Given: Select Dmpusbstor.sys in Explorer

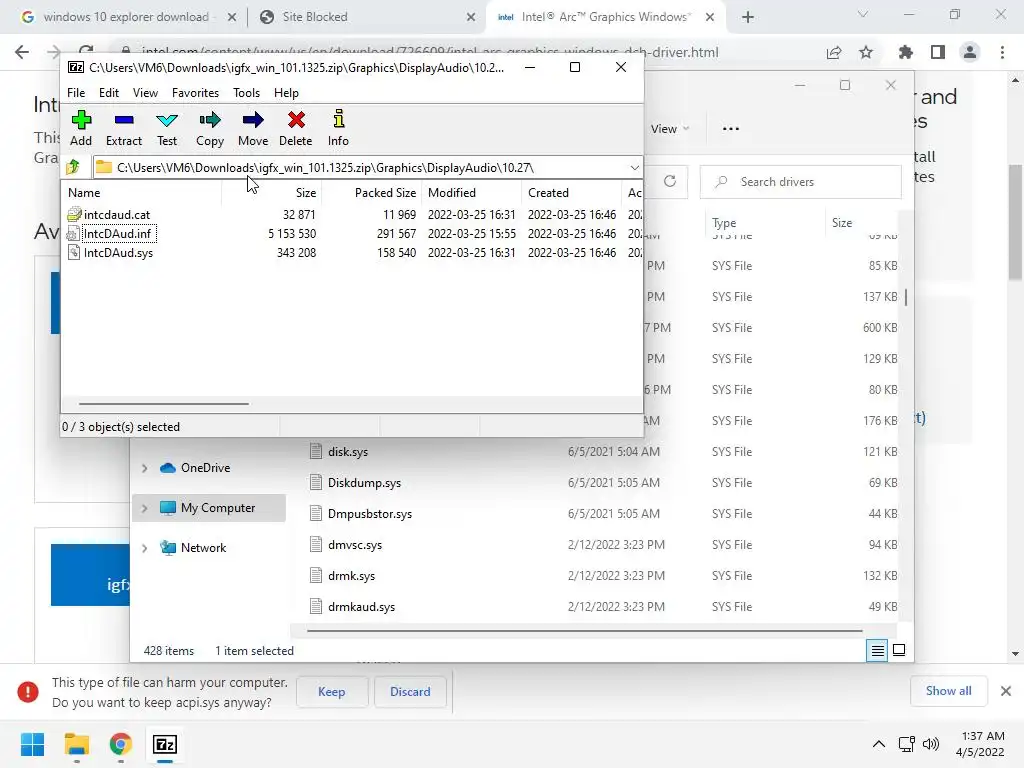Looking at the screenshot, I should [370, 514].
